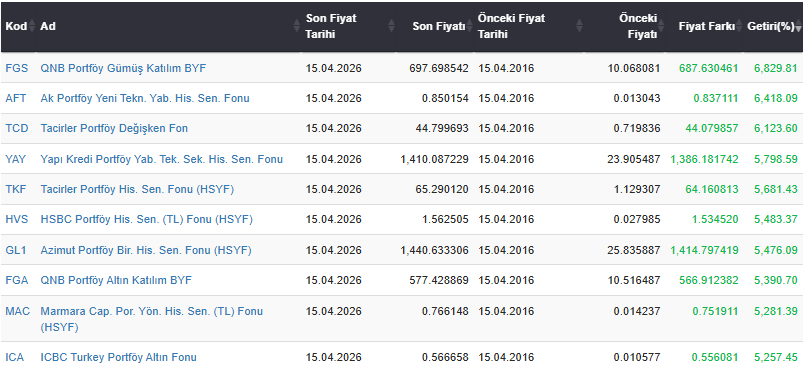The width and height of the screenshot is (803, 371).
Task: Open QNB Portföy Gümüş Katılım BYF
Action: click(x=123, y=68)
